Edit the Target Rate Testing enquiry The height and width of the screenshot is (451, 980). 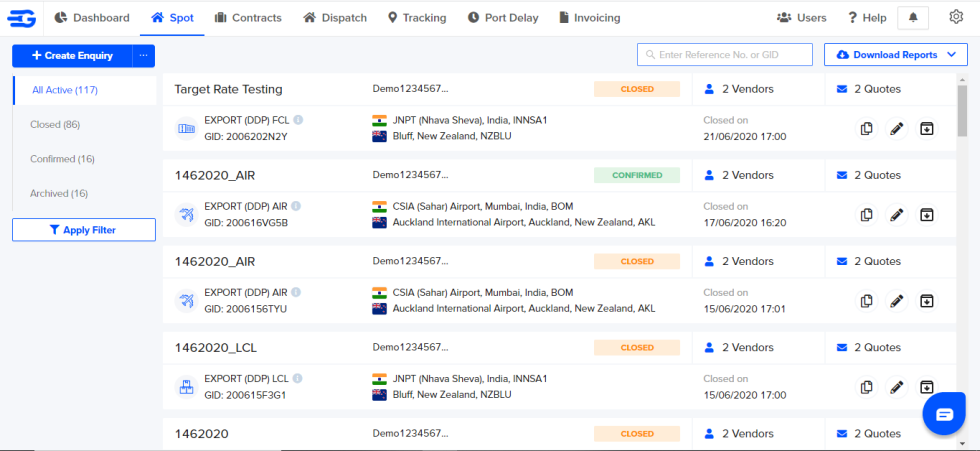coord(897,129)
